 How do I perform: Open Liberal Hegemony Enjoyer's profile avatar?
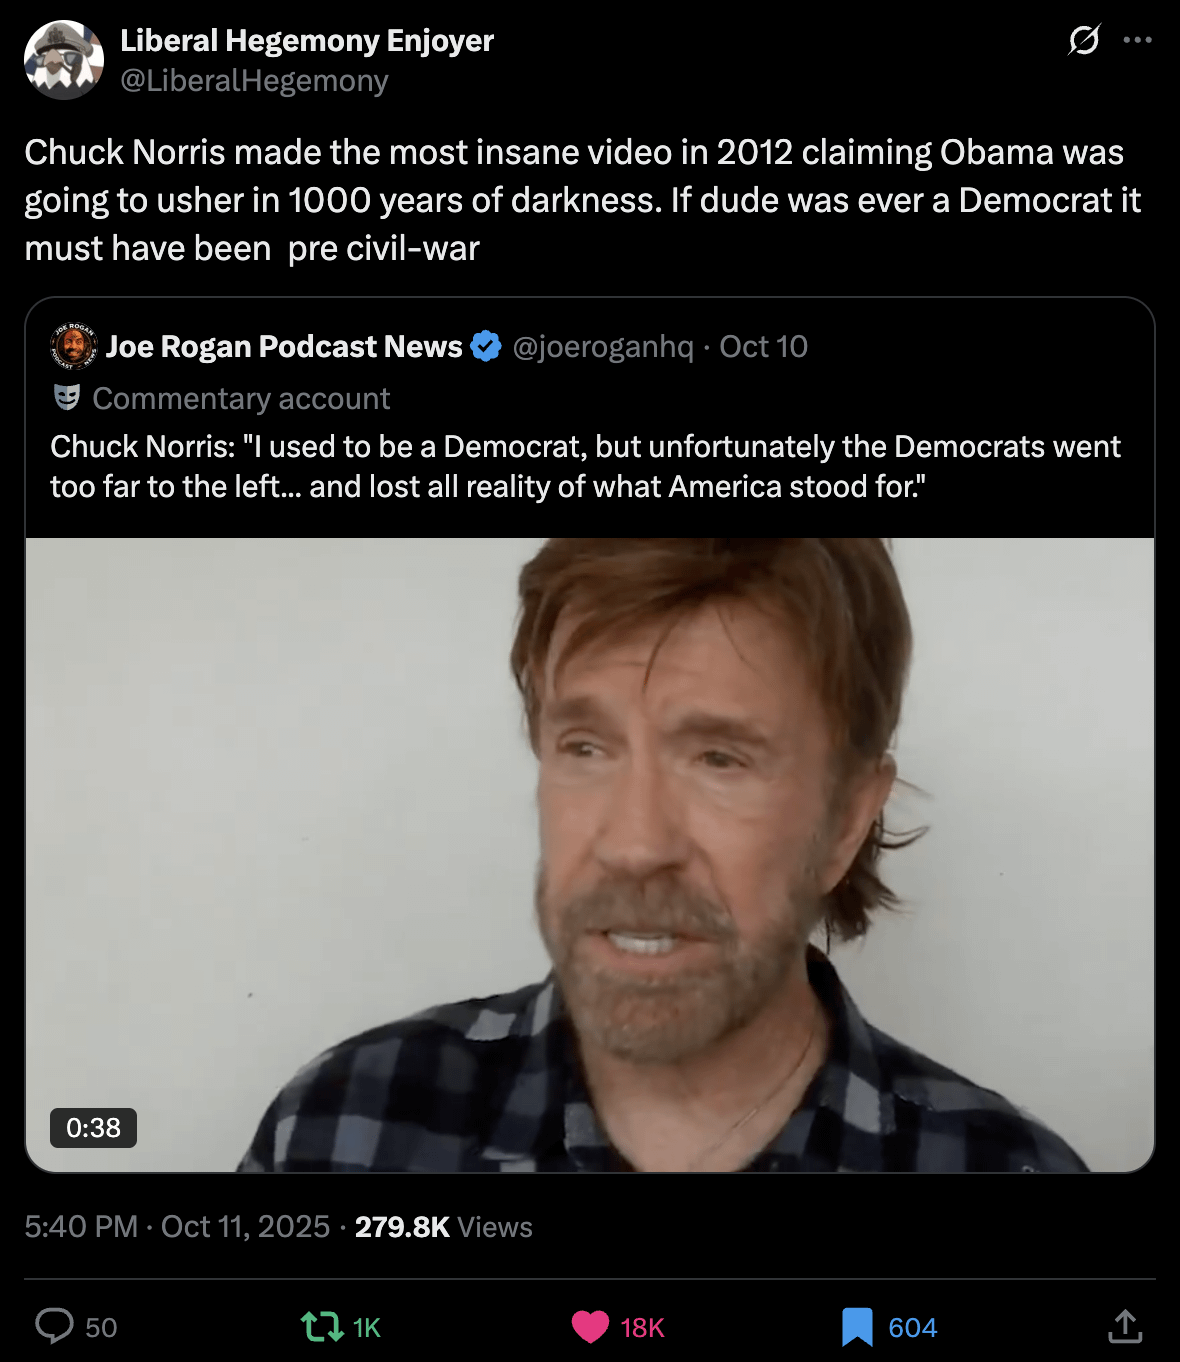point(64,60)
